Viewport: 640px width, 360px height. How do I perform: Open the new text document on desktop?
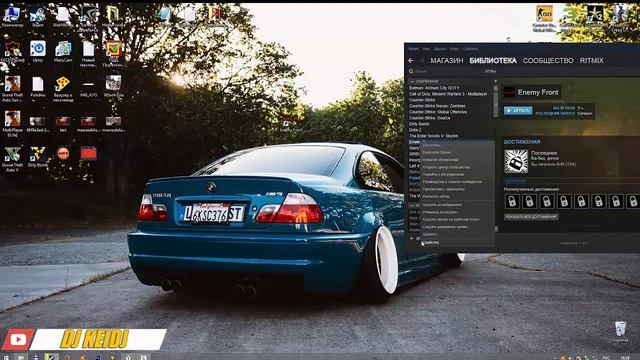tap(88, 53)
